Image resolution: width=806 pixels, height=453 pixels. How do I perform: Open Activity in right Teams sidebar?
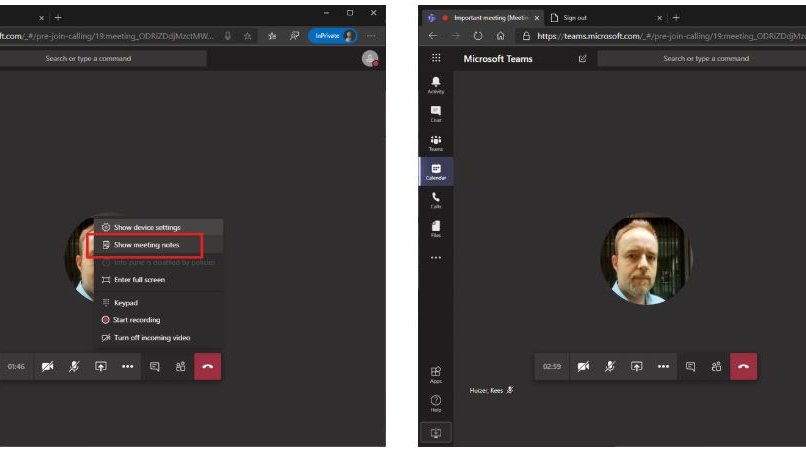click(x=435, y=85)
